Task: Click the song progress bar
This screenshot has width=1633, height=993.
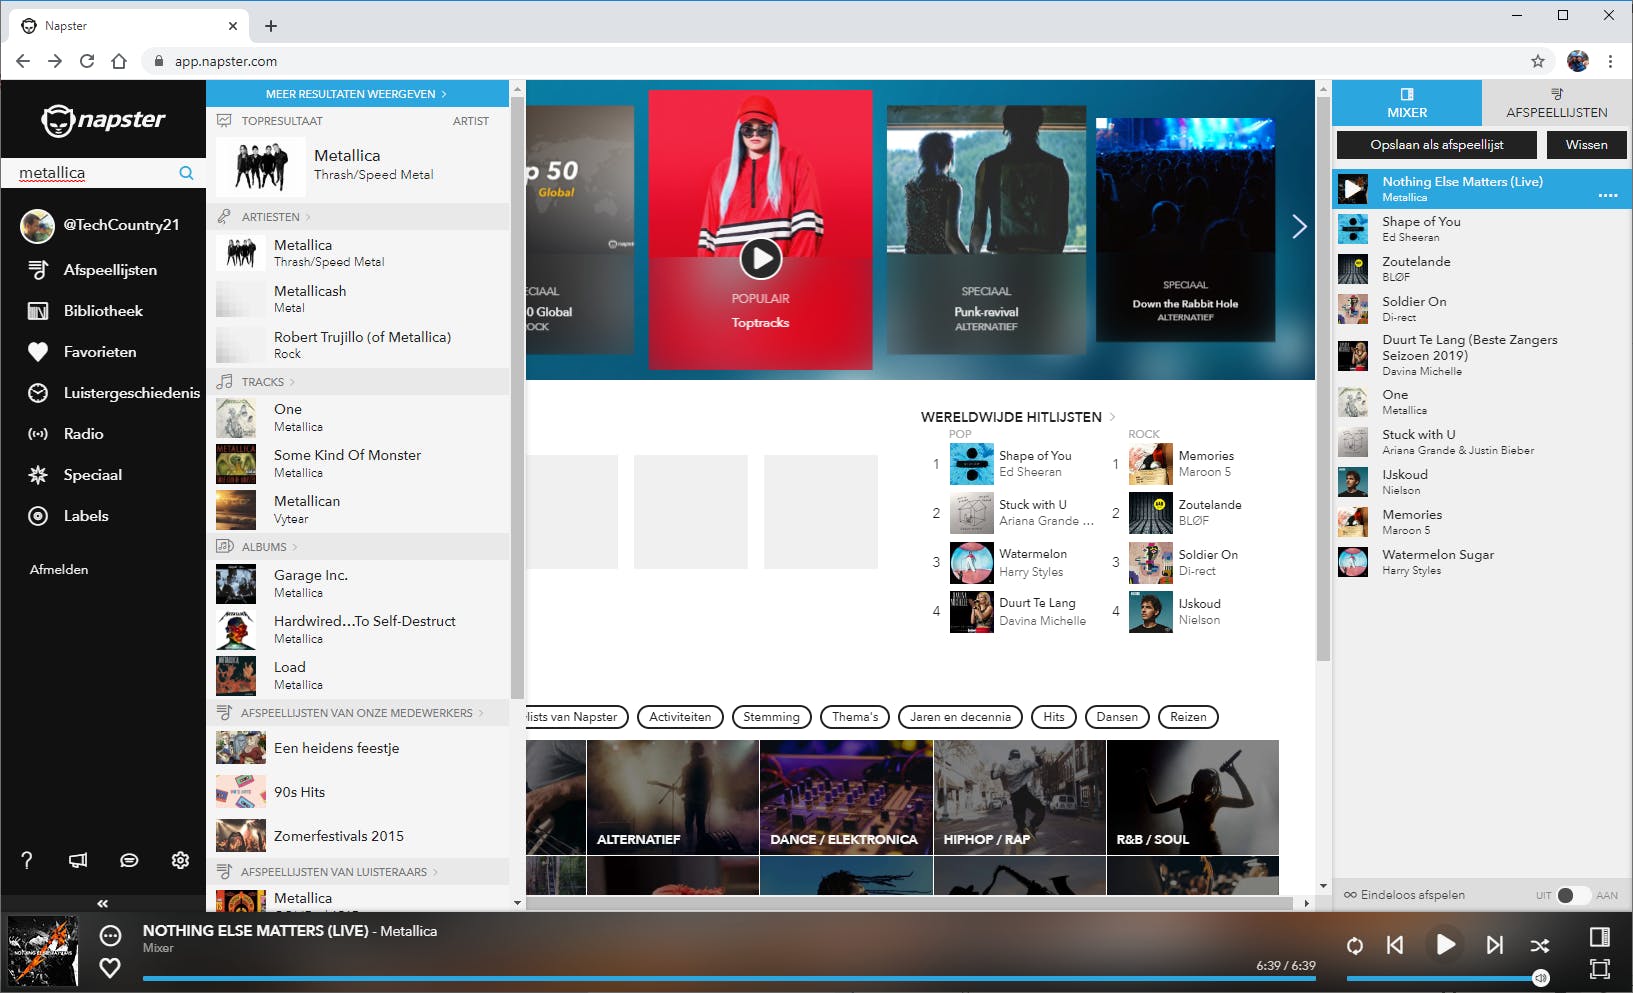Action: [x=729, y=979]
